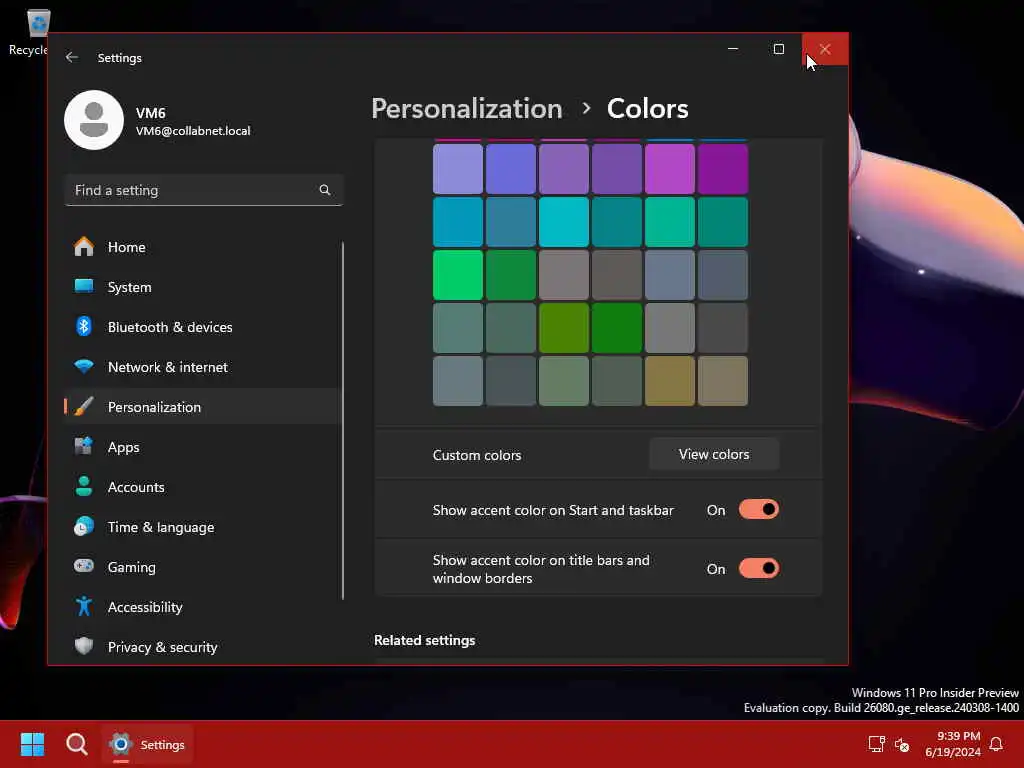Image resolution: width=1024 pixels, height=768 pixels.
Task: Click the Privacy & security shield icon
Action: pos(84,647)
